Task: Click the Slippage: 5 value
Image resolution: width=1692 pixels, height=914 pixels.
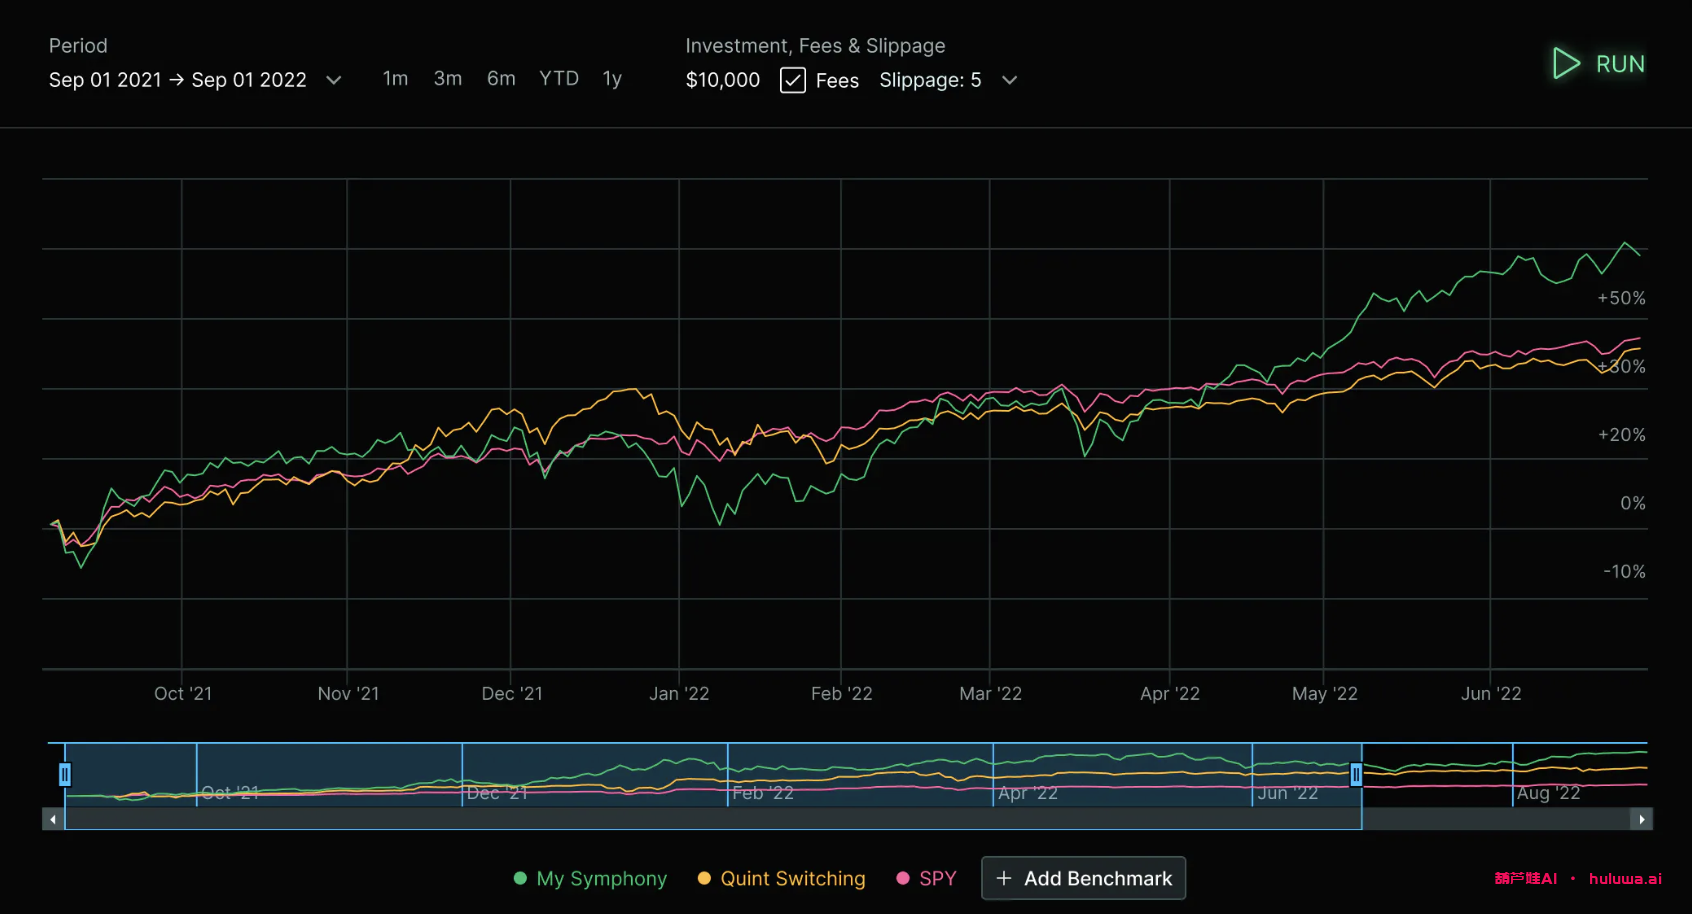Action: pos(930,80)
